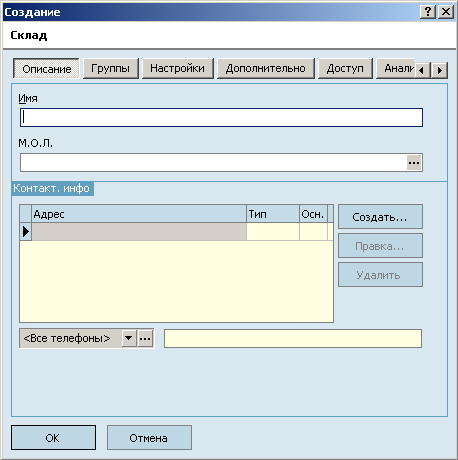This screenshot has width=458, height=460.
Task: Open the М.О.Л. browse ellipsis button
Action: click(414, 163)
